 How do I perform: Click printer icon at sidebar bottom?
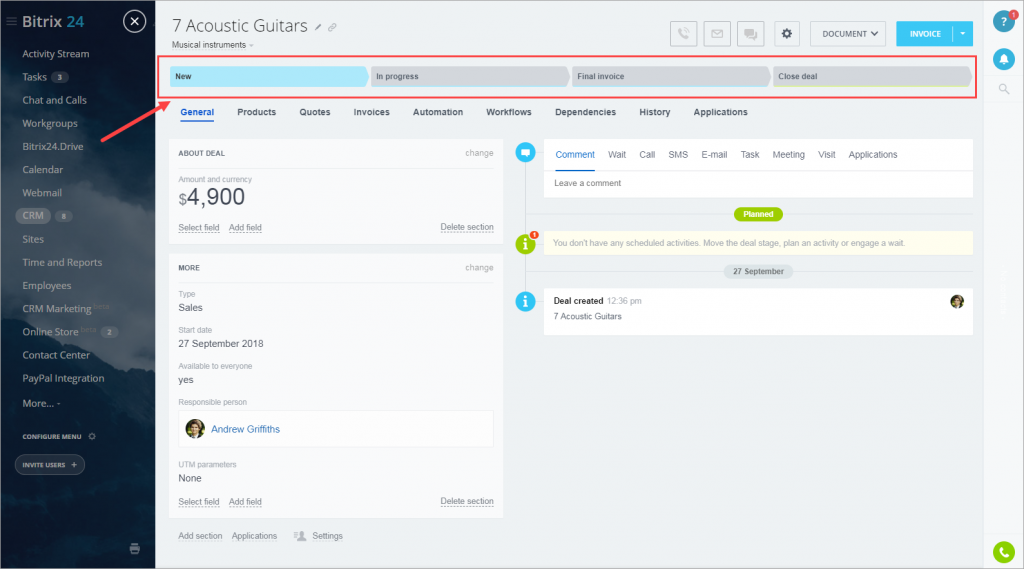pyautogui.click(x=135, y=549)
